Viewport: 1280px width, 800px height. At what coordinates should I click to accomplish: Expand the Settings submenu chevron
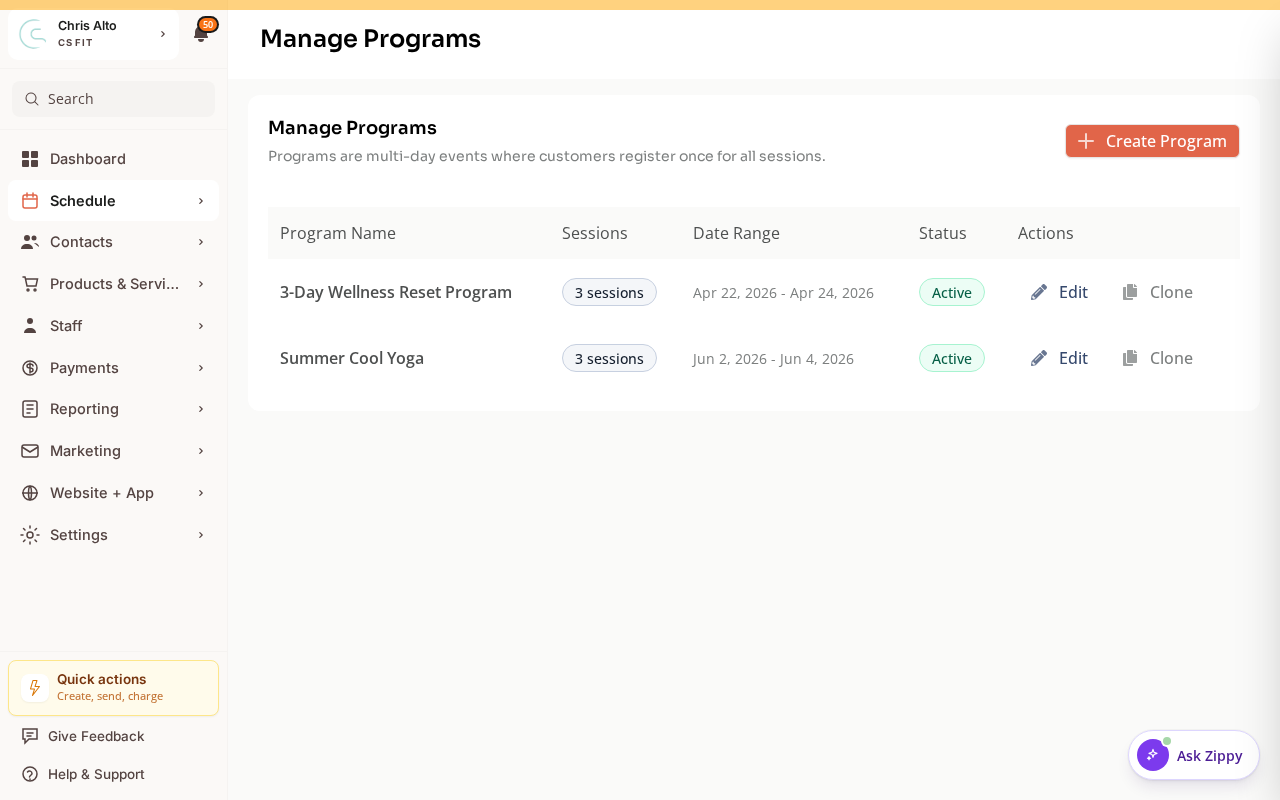tap(201, 535)
